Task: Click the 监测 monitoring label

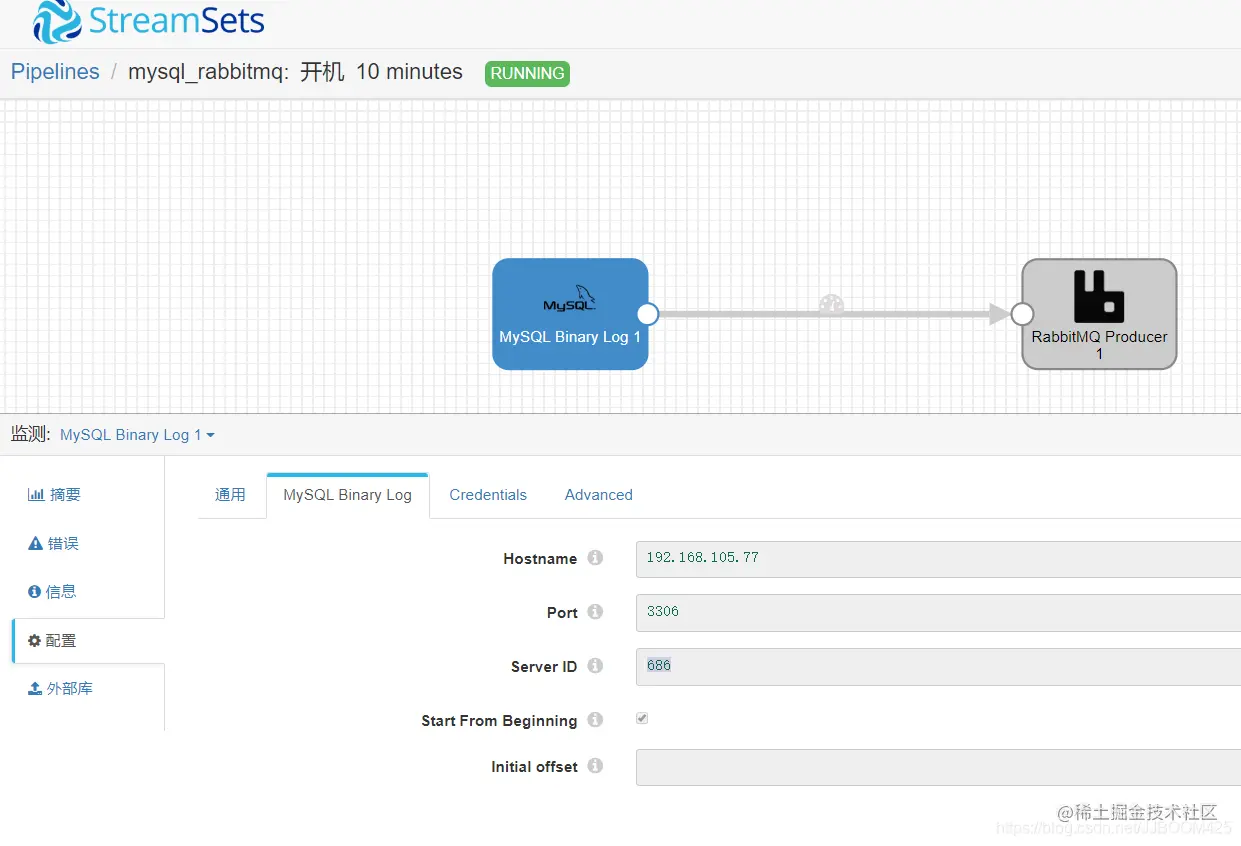Action: point(30,434)
